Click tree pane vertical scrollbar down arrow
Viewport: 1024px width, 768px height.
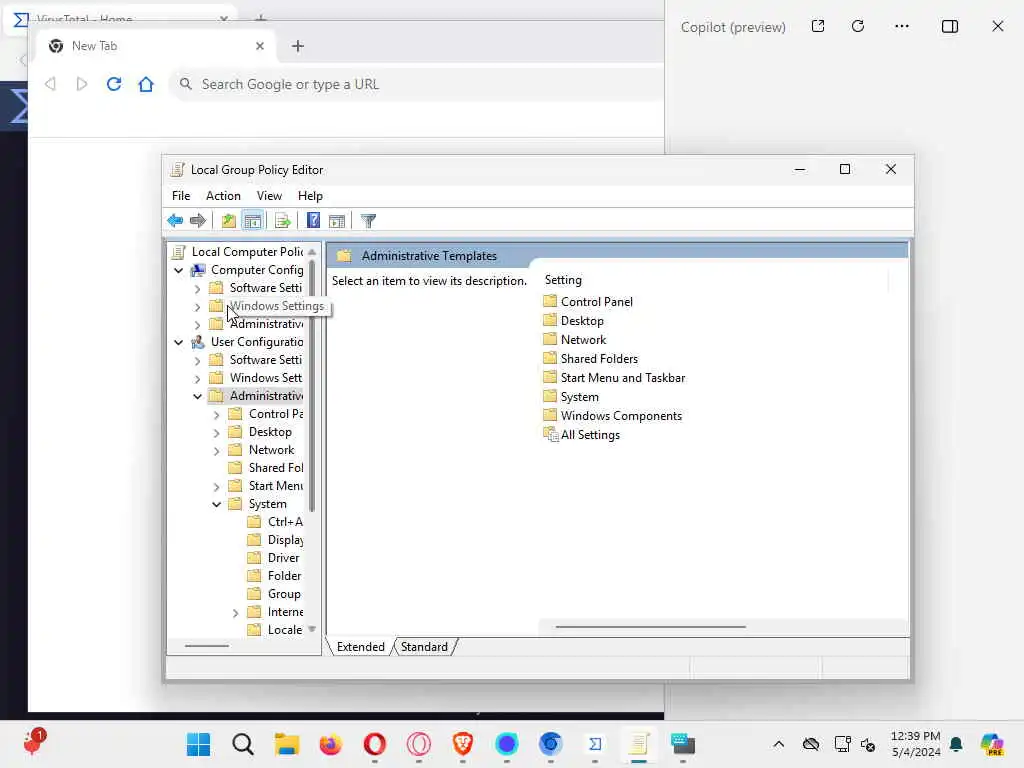312,630
